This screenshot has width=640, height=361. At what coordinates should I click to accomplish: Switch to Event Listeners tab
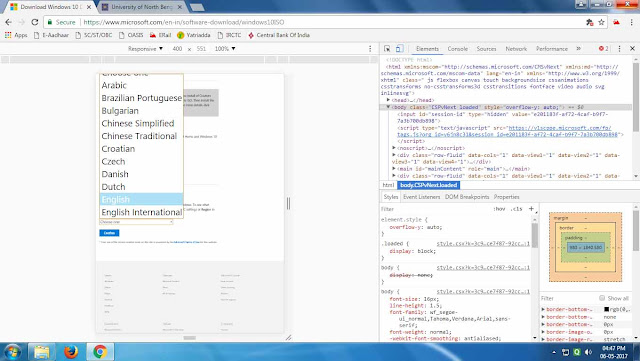pos(422,197)
